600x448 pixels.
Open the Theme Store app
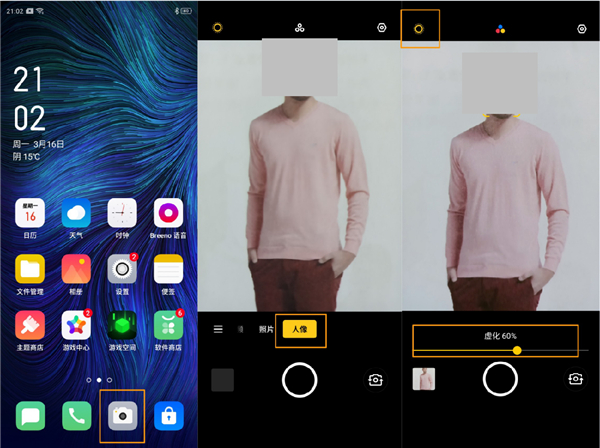click(x=30, y=325)
